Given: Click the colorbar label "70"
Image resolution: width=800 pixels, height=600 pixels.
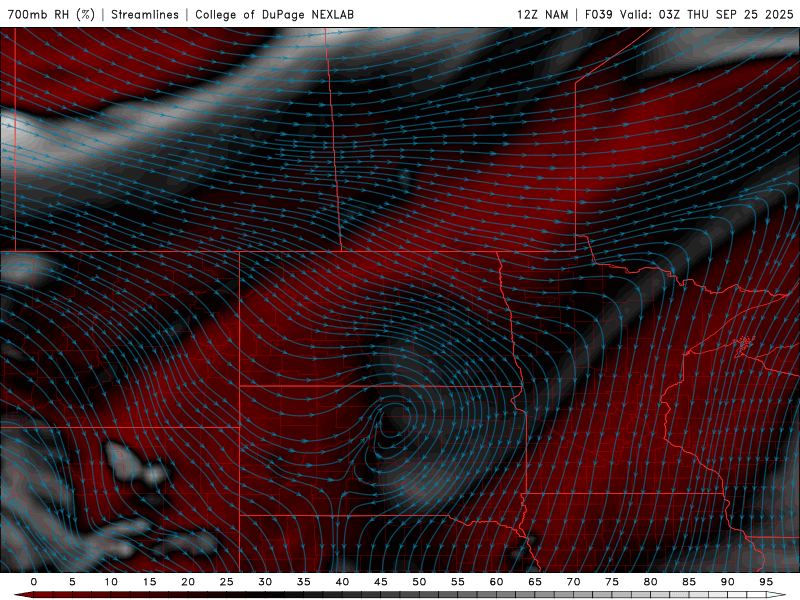Looking at the screenshot, I should pos(573,582).
